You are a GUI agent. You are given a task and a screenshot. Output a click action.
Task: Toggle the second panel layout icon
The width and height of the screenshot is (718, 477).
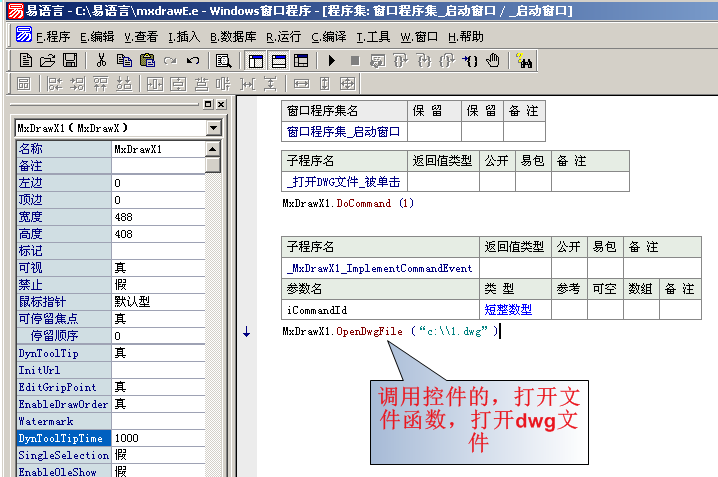278,60
